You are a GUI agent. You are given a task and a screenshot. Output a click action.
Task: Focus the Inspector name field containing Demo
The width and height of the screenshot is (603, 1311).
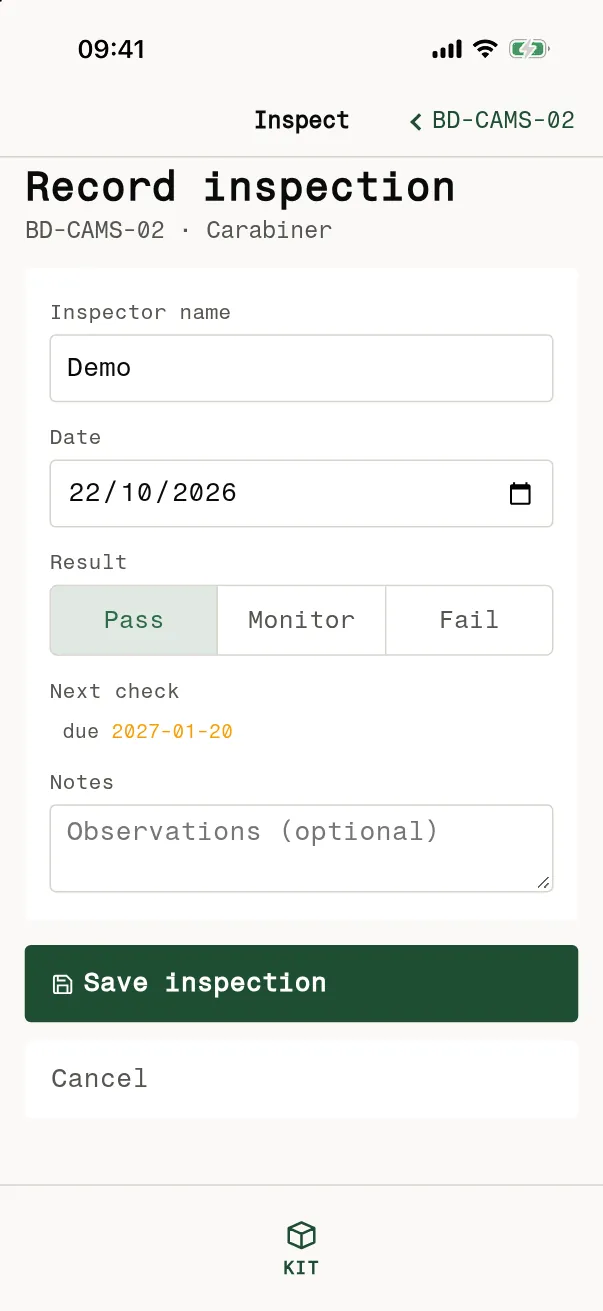coord(301,368)
